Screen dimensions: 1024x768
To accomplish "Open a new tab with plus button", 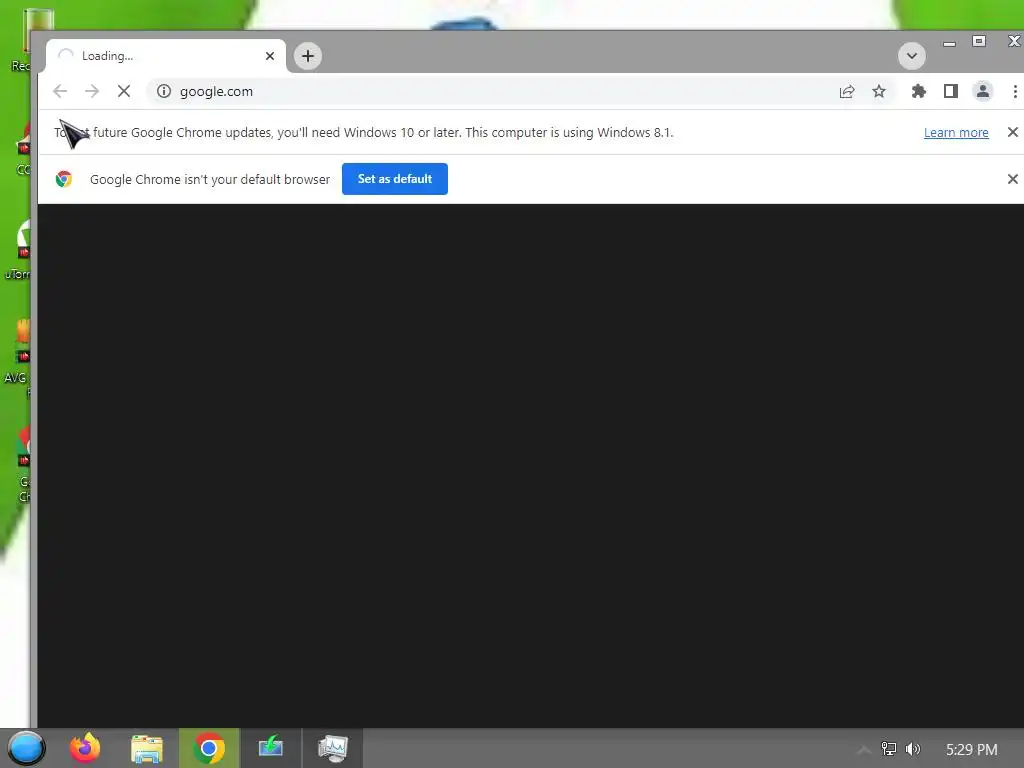I will pyautogui.click(x=308, y=56).
